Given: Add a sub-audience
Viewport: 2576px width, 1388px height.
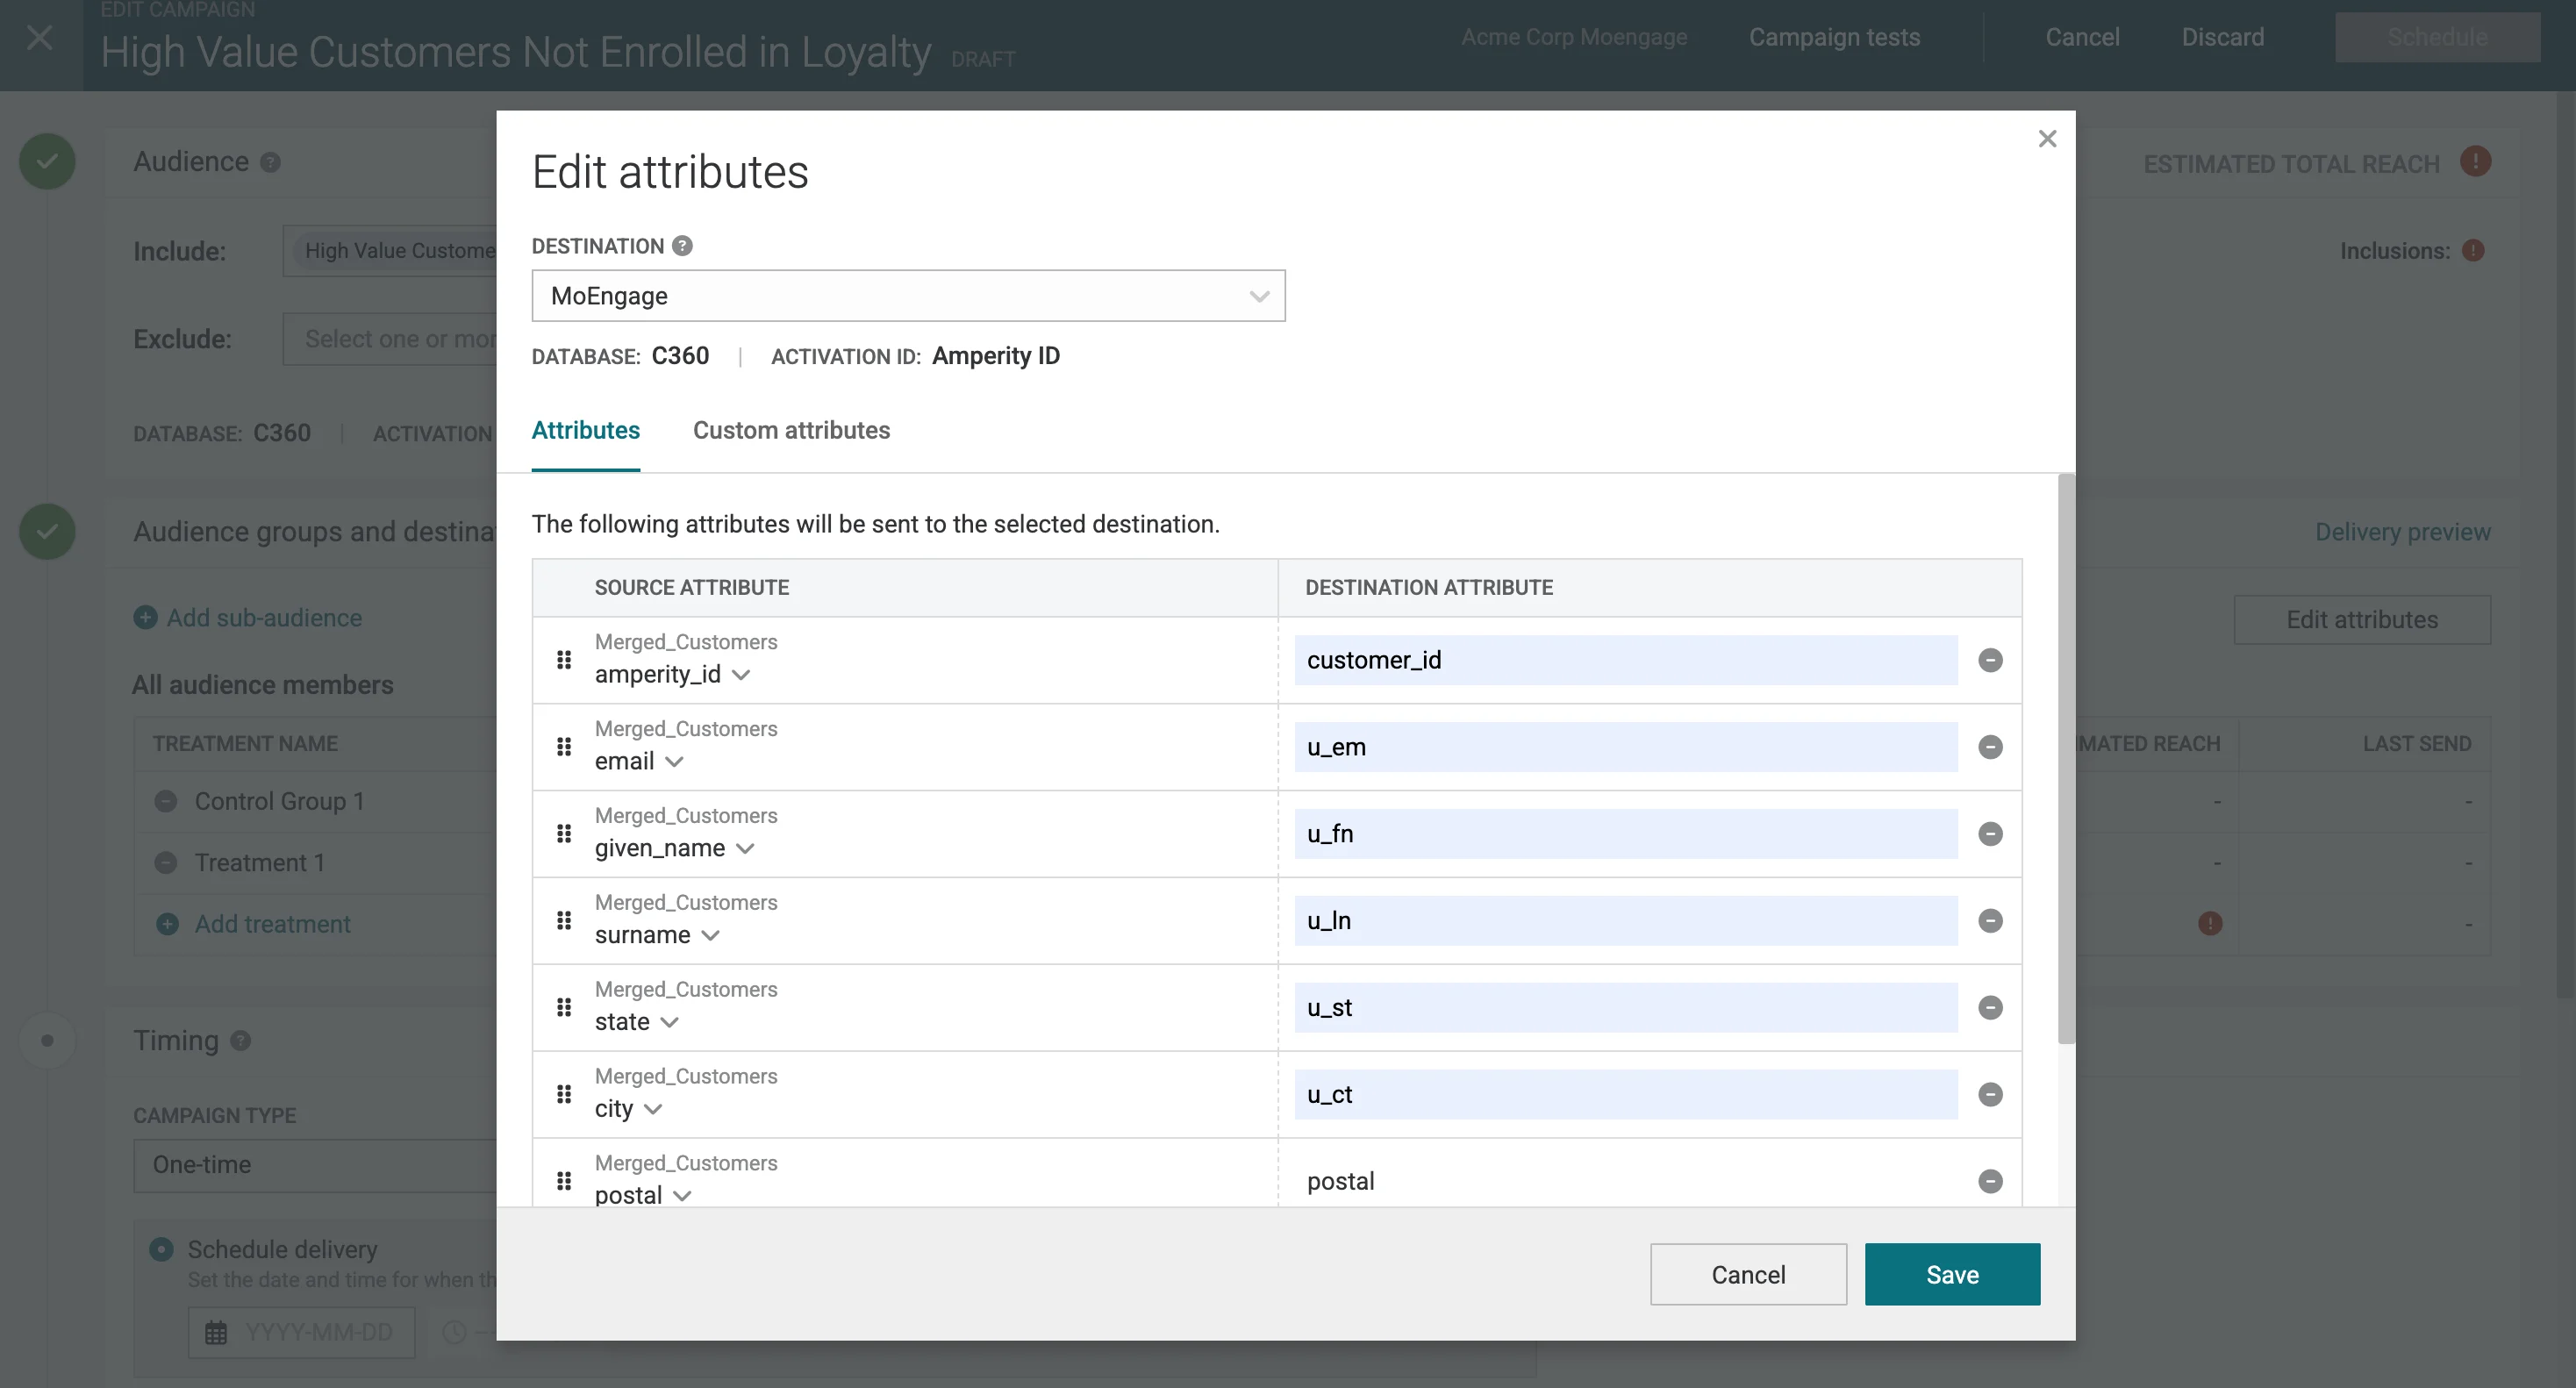Looking at the screenshot, I should point(248,618).
